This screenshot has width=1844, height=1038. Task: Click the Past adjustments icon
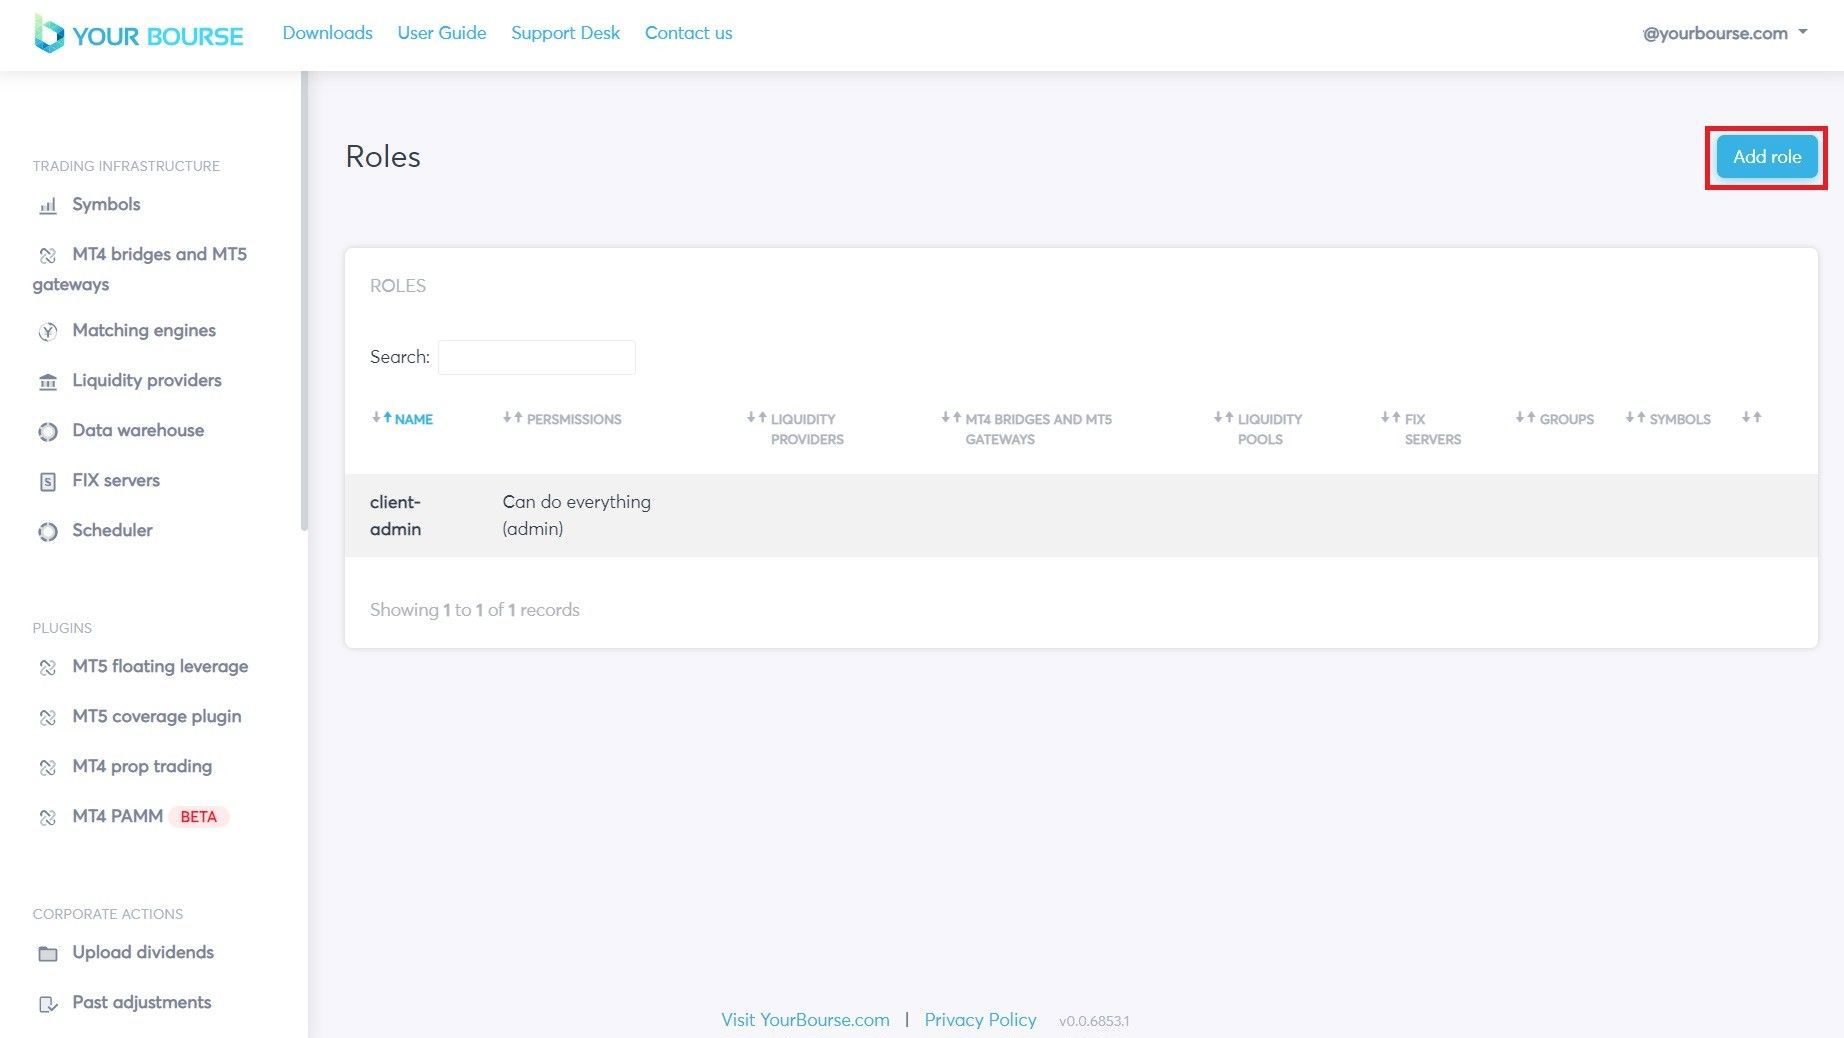pos(48,1004)
